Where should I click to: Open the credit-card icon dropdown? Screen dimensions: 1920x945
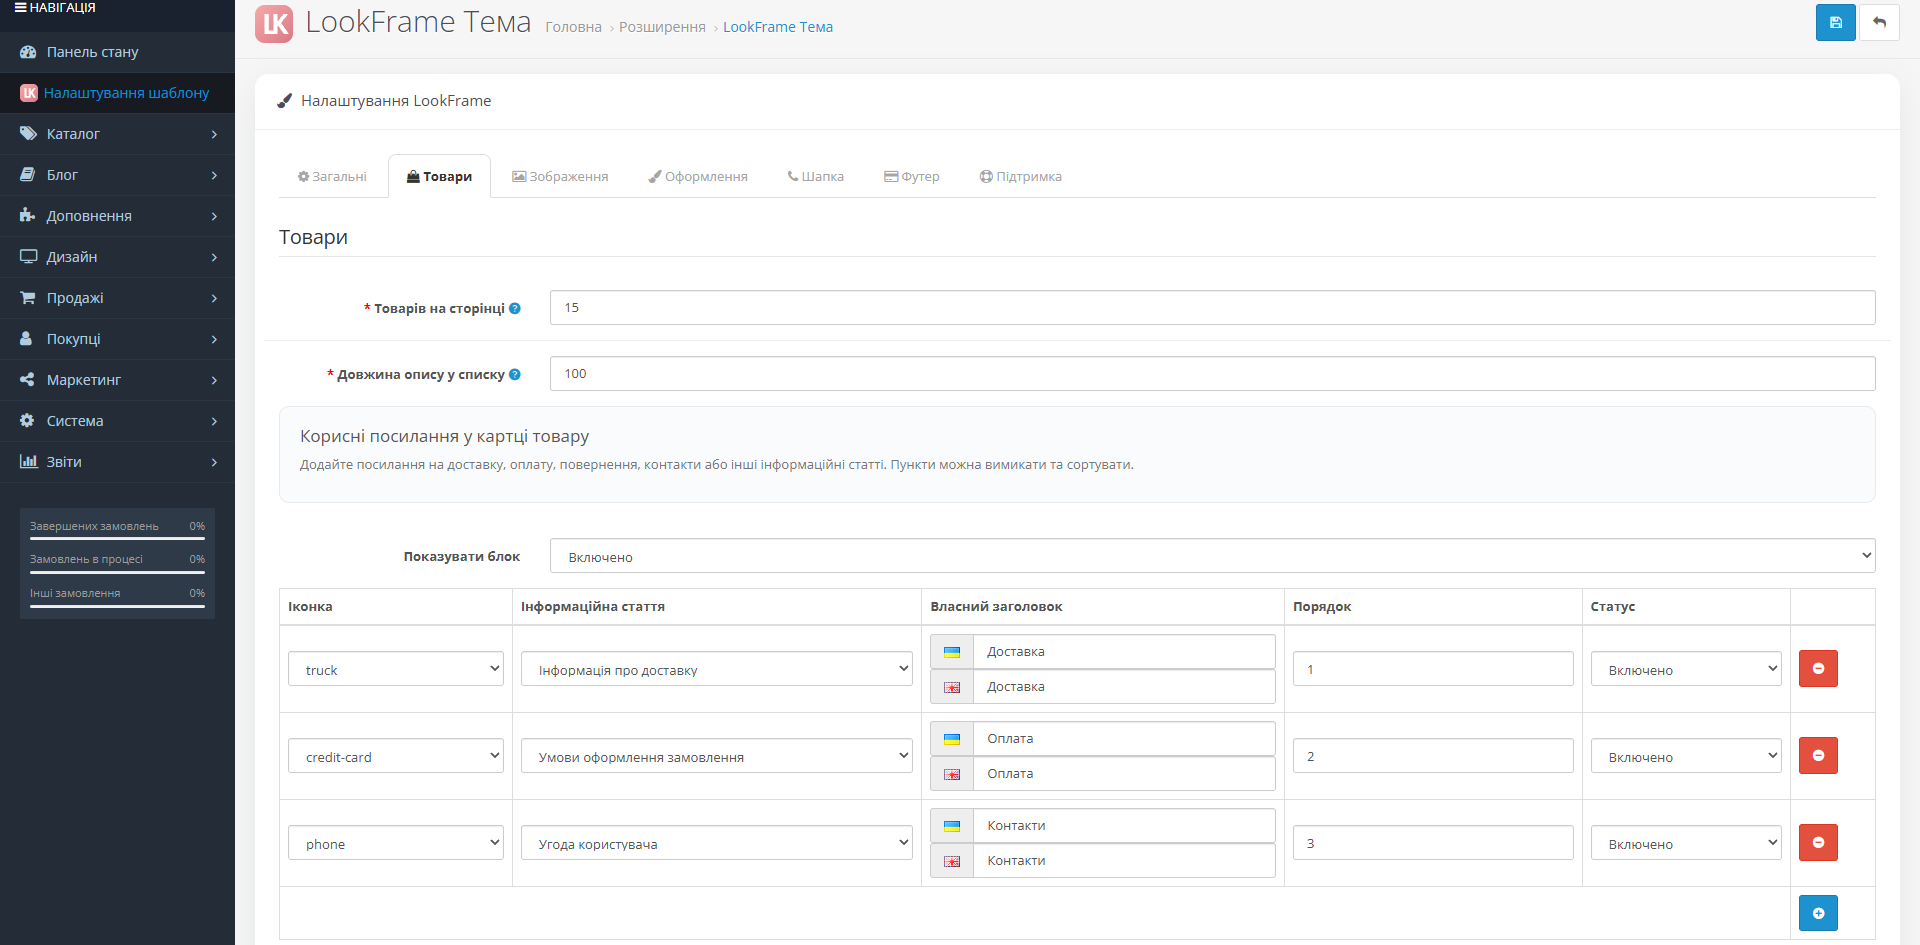[396, 756]
